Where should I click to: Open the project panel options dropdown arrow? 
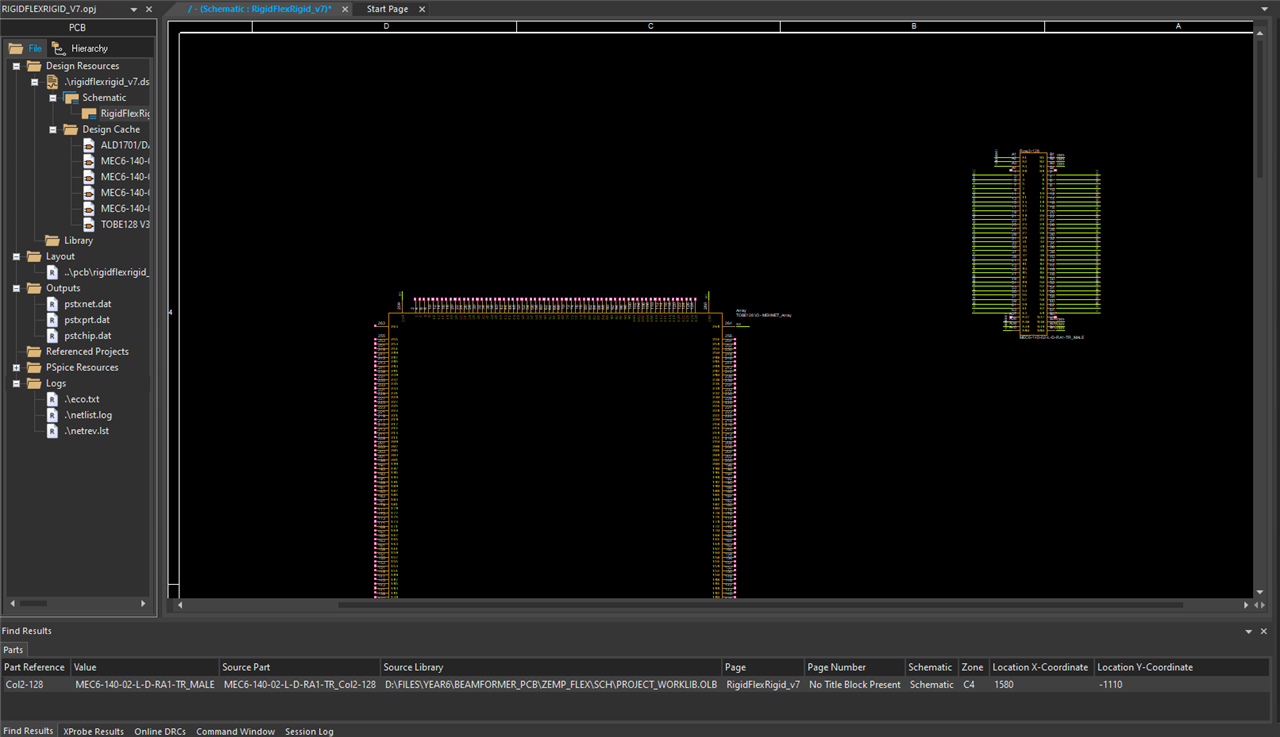coord(134,9)
